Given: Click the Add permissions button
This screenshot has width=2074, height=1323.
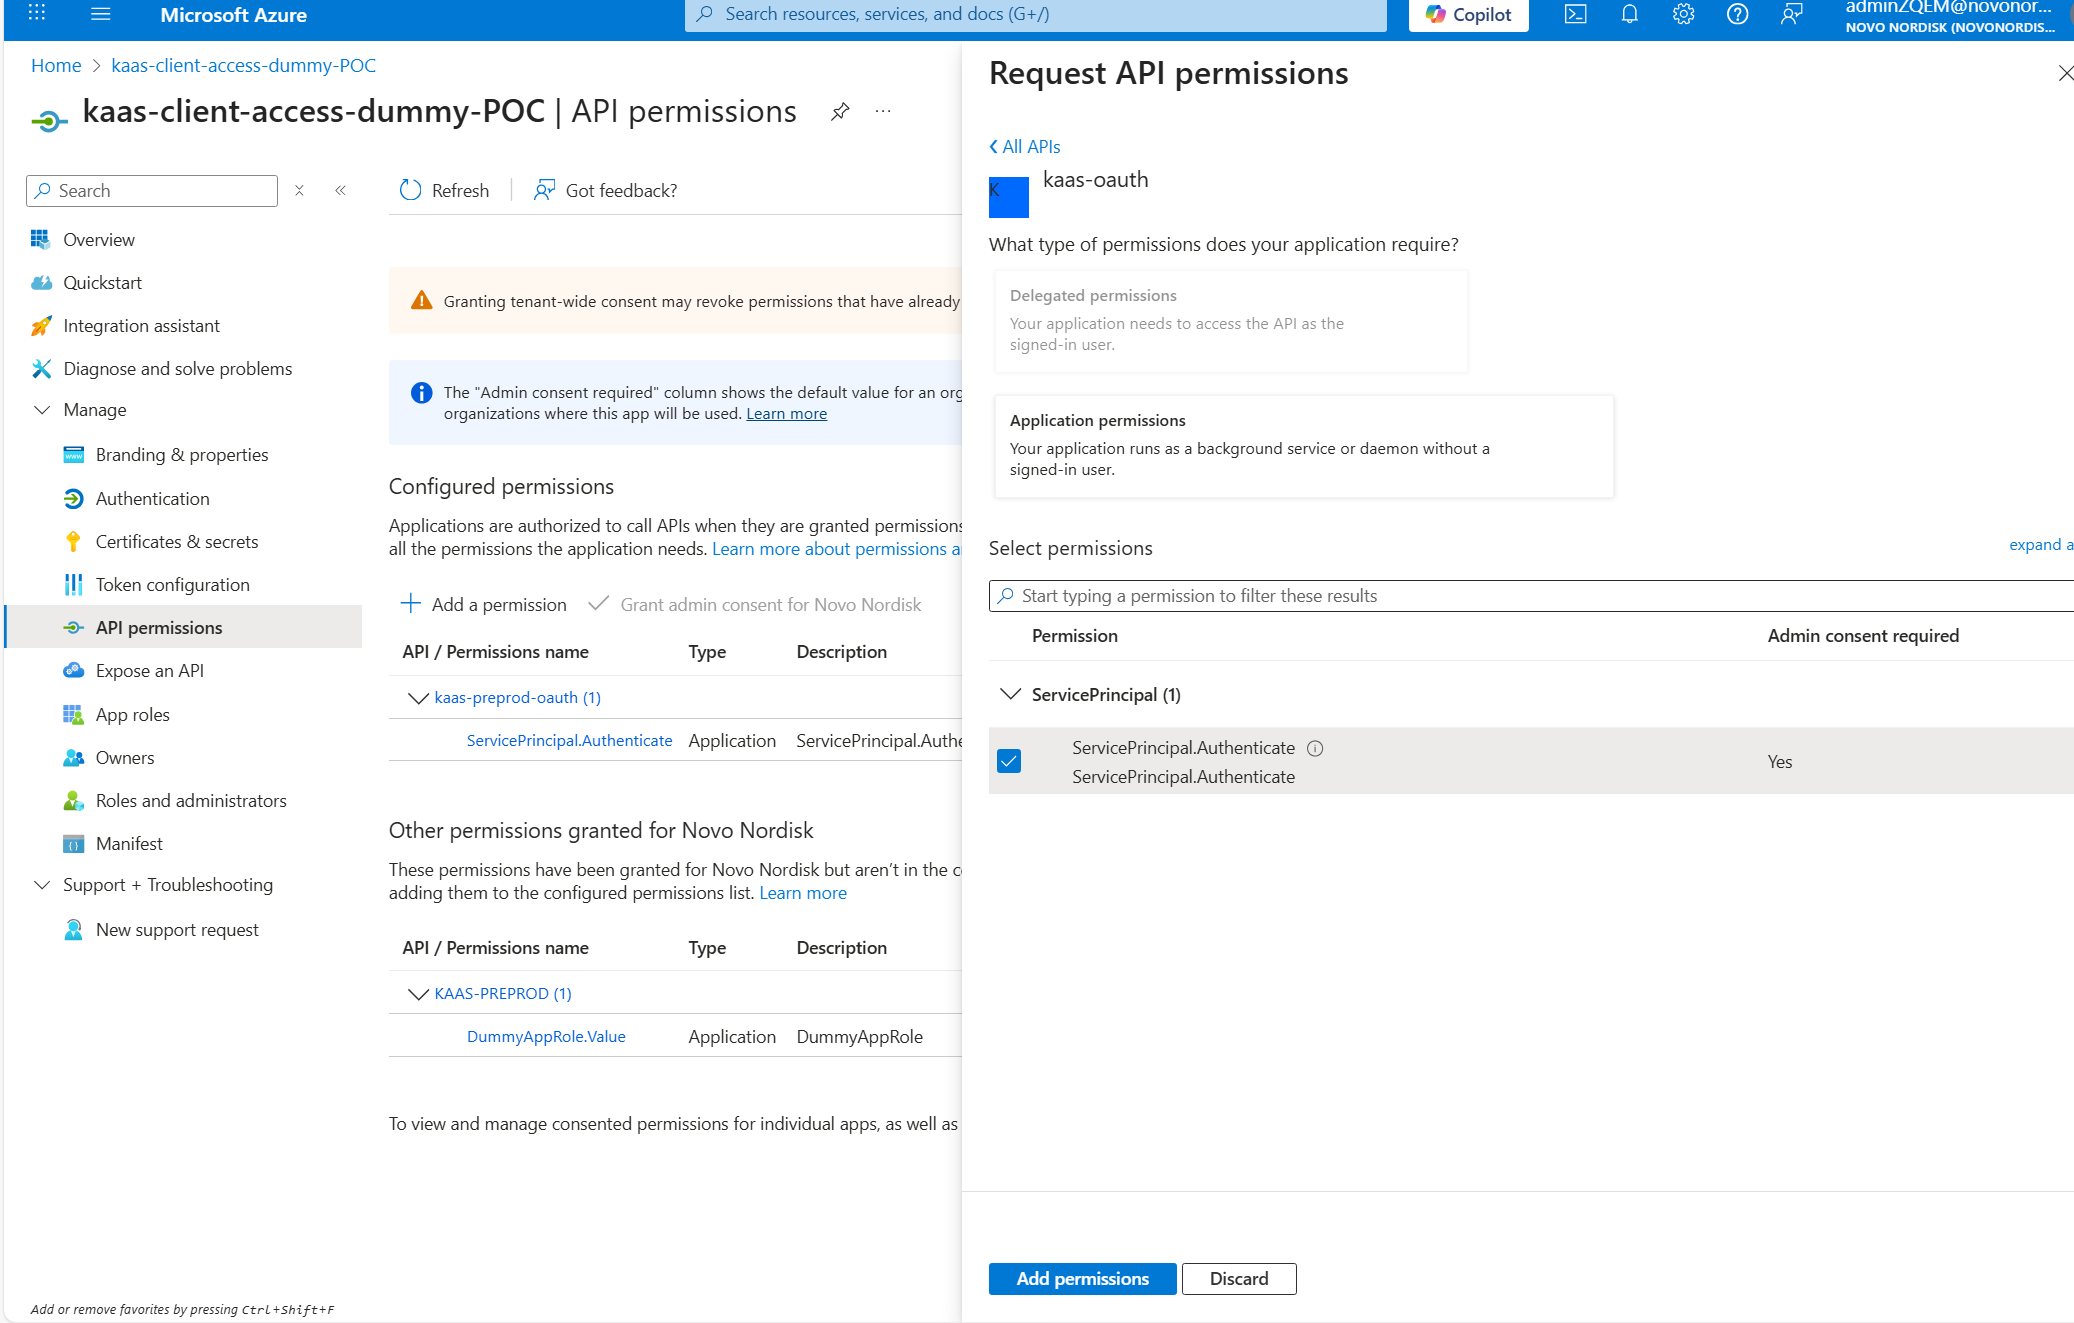Looking at the screenshot, I should tap(1082, 1279).
